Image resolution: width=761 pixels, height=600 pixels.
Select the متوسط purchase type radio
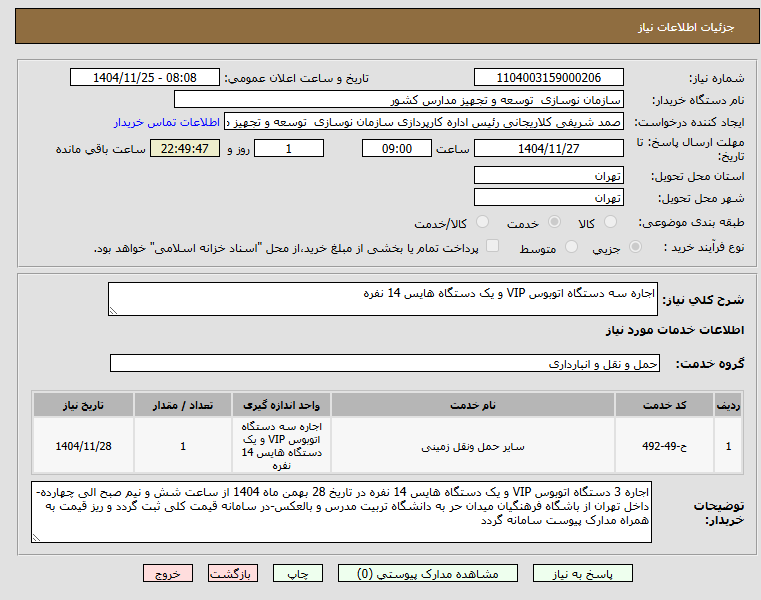click(x=572, y=247)
